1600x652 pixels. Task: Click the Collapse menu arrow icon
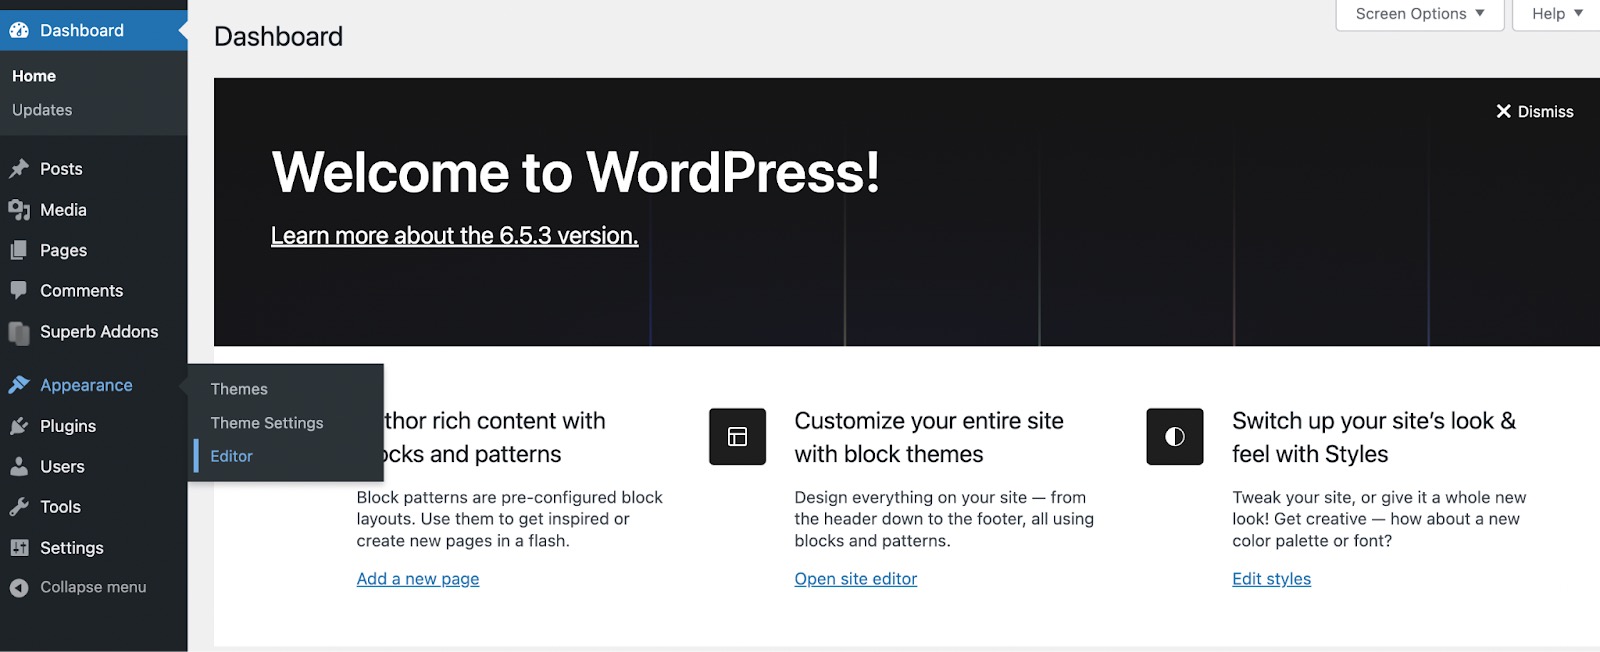(19, 588)
